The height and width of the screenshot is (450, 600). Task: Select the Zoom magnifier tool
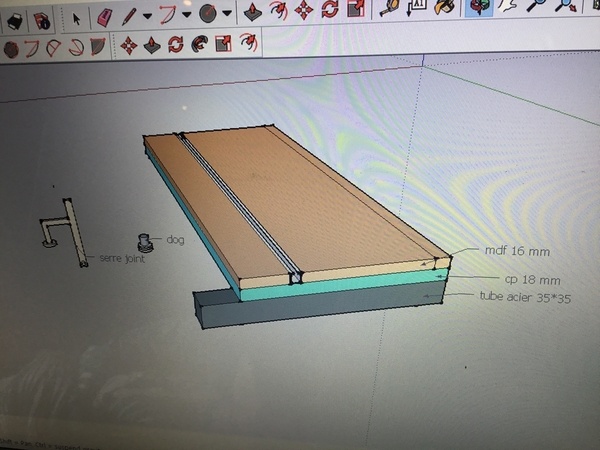point(537,8)
